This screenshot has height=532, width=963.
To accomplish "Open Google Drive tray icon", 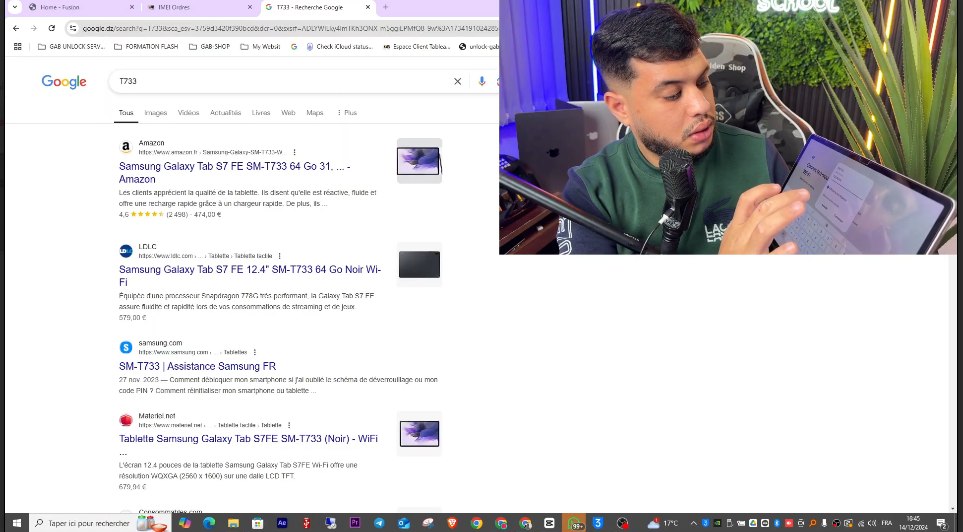I will pyautogui.click(x=753, y=523).
